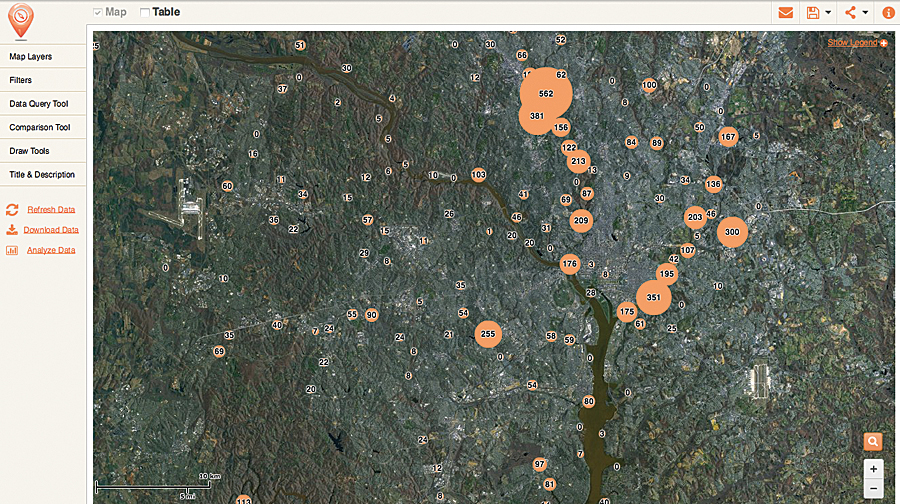
Task: Click Show Legend link
Action: pyautogui.click(x=852, y=42)
